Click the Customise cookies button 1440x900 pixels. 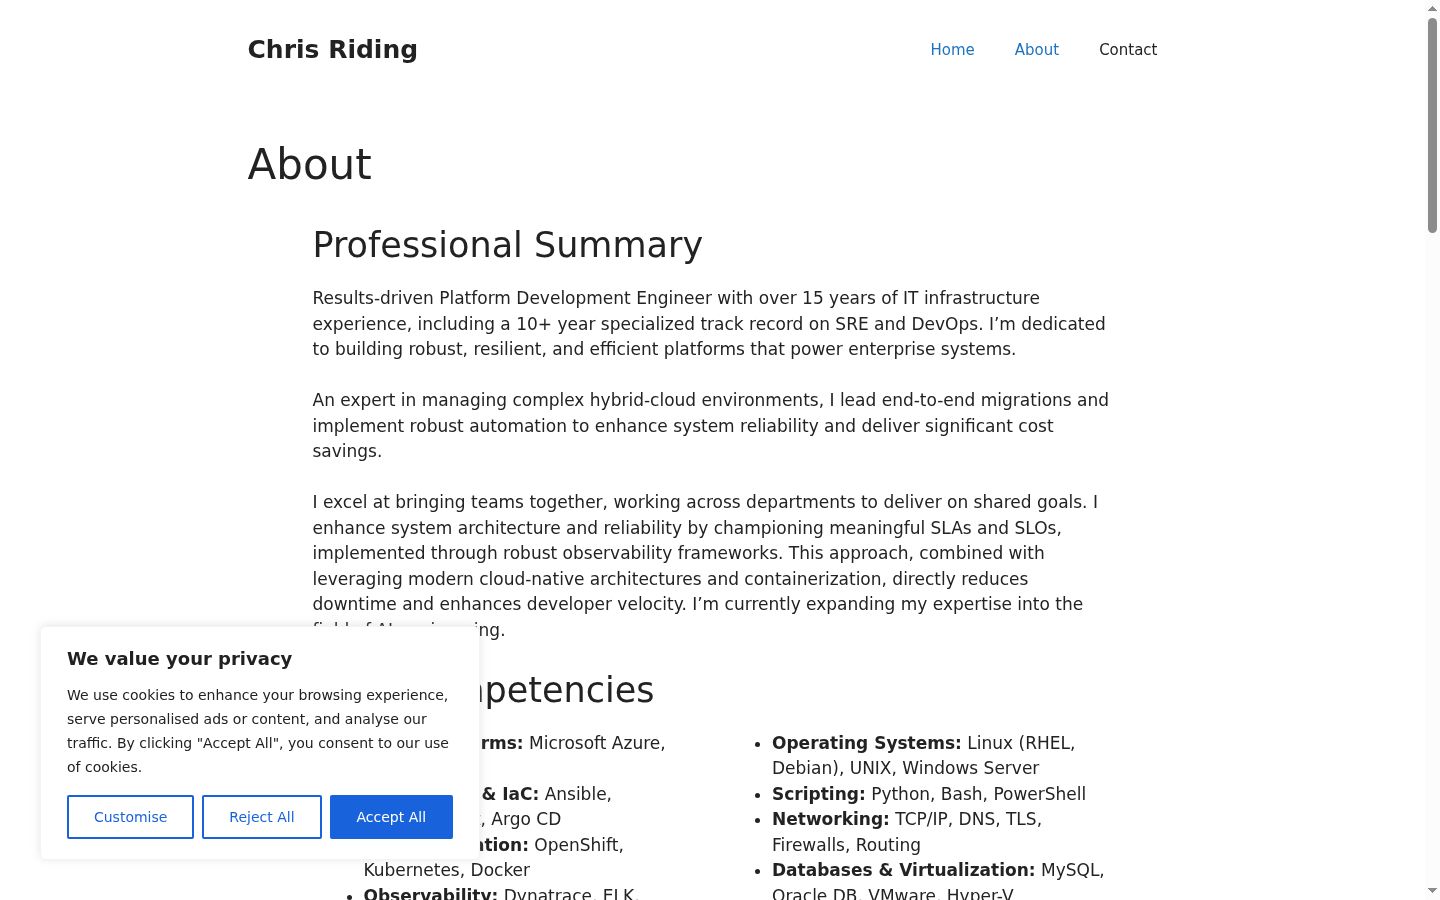pyautogui.click(x=130, y=817)
